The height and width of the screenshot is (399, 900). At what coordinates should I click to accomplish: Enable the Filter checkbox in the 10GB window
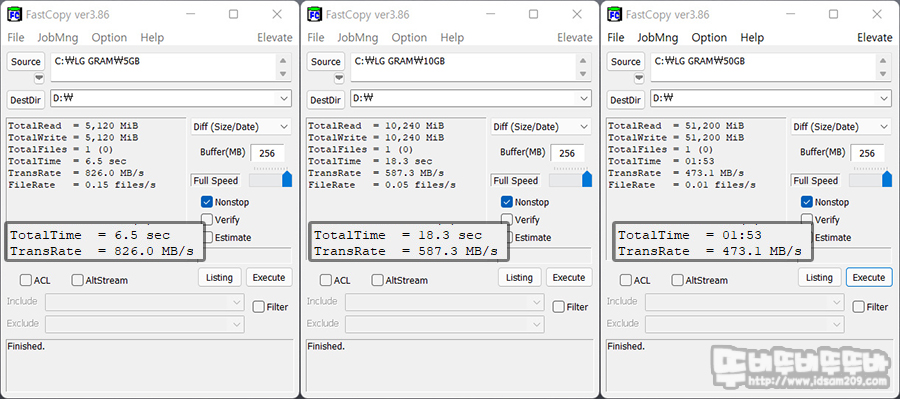(559, 307)
